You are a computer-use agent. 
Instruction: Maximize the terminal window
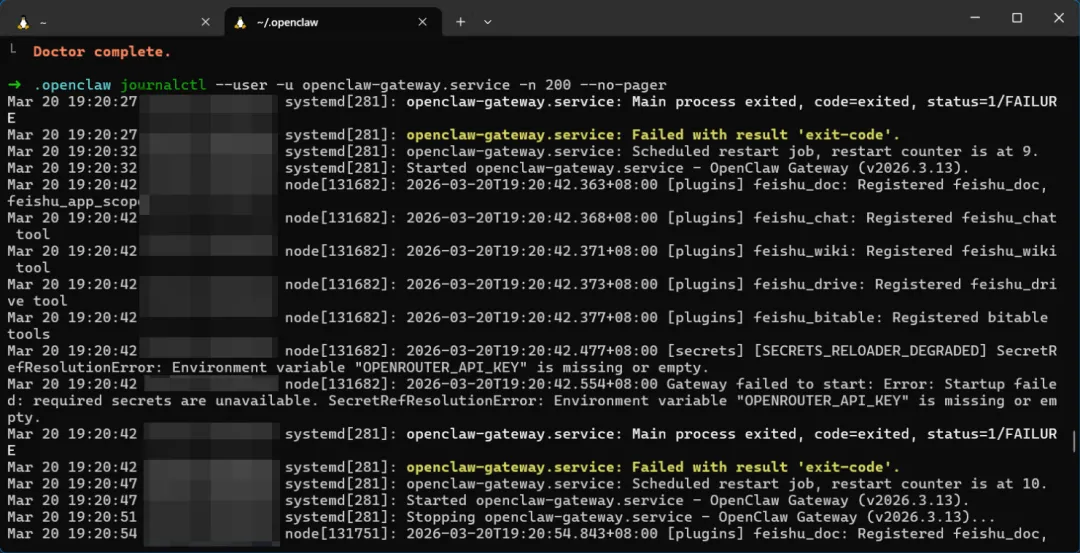(x=1017, y=19)
